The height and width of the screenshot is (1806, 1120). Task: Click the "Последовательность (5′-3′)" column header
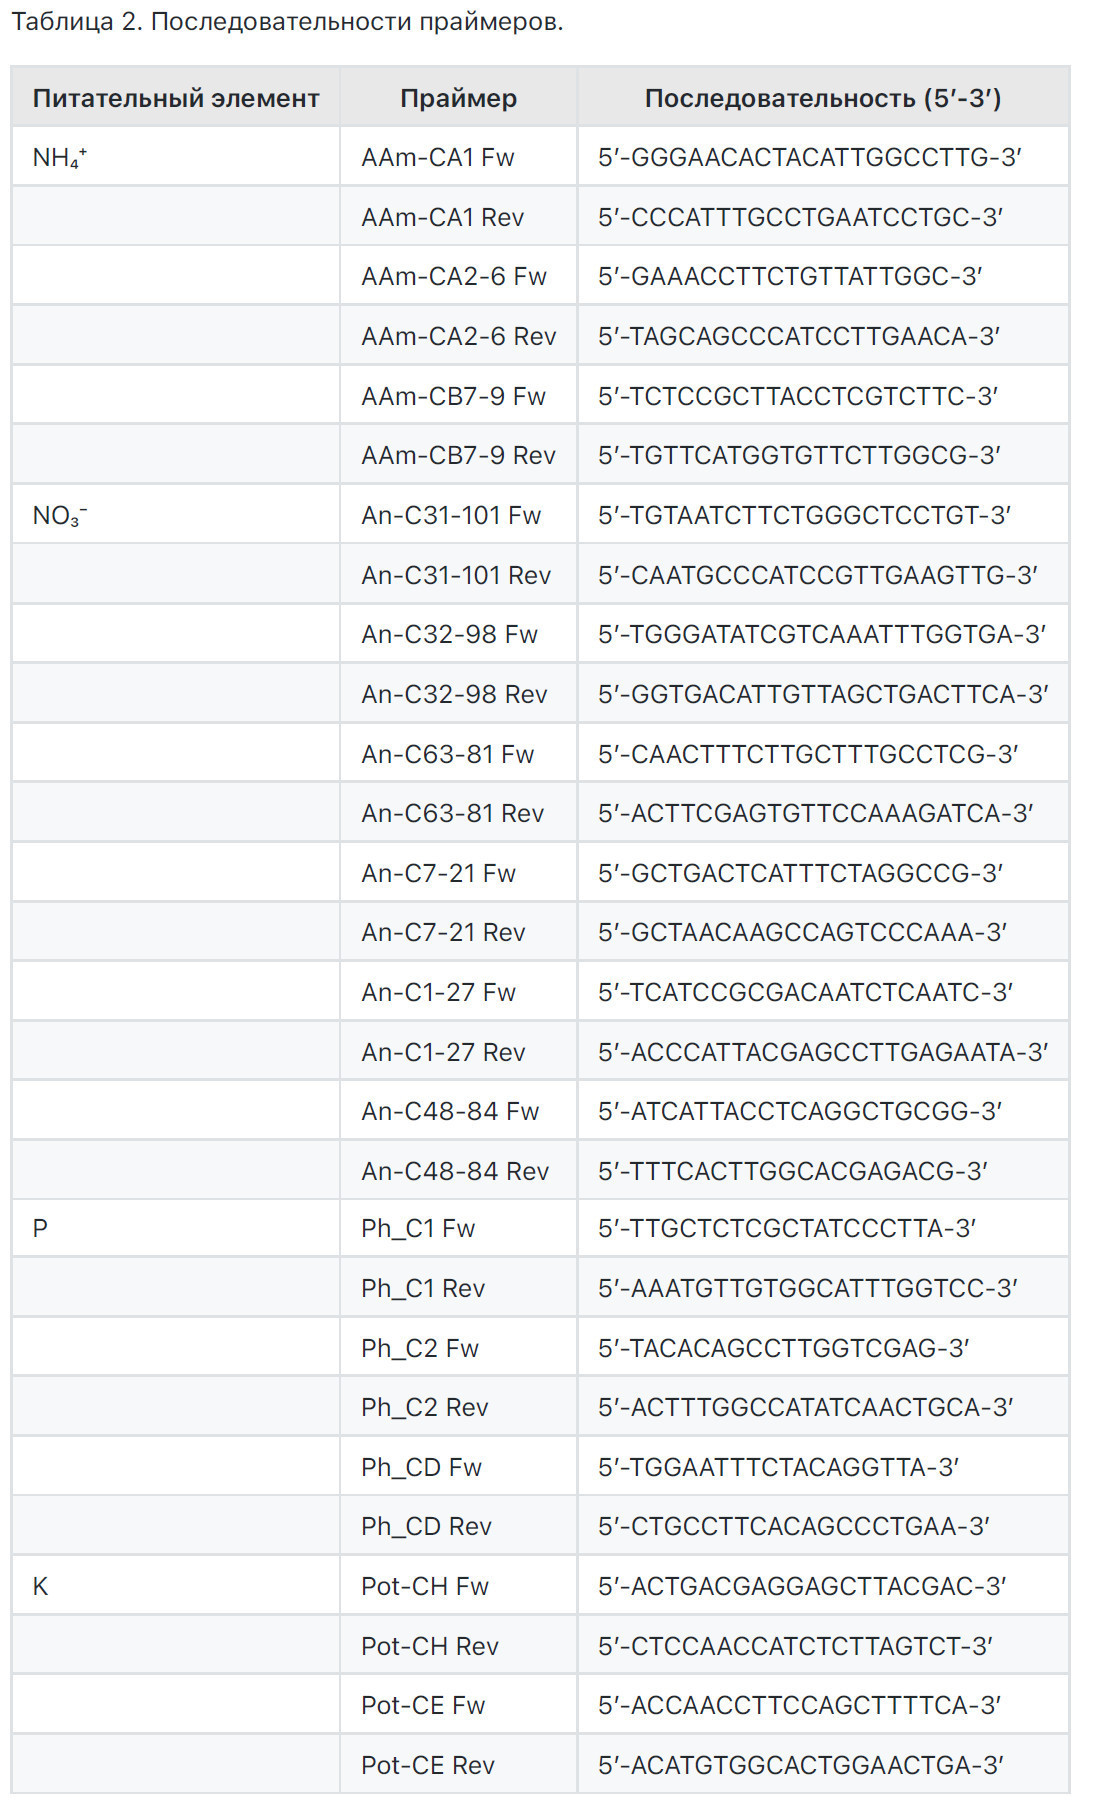point(822,98)
